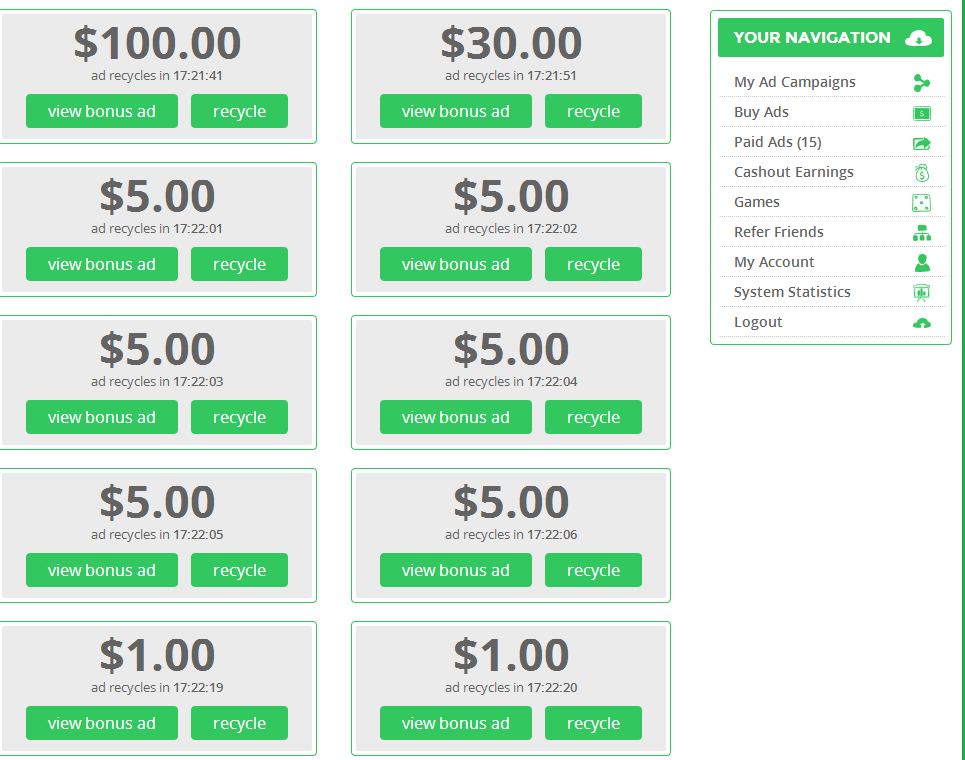View bonus ad for the $100.00 offer
The image size is (965, 760).
102,111
